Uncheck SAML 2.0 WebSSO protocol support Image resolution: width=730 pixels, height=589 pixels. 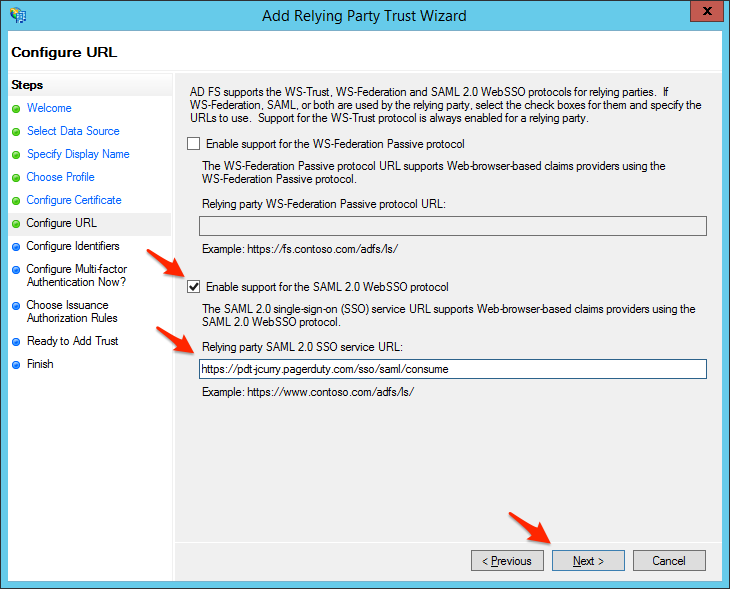click(x=194, y=287)
